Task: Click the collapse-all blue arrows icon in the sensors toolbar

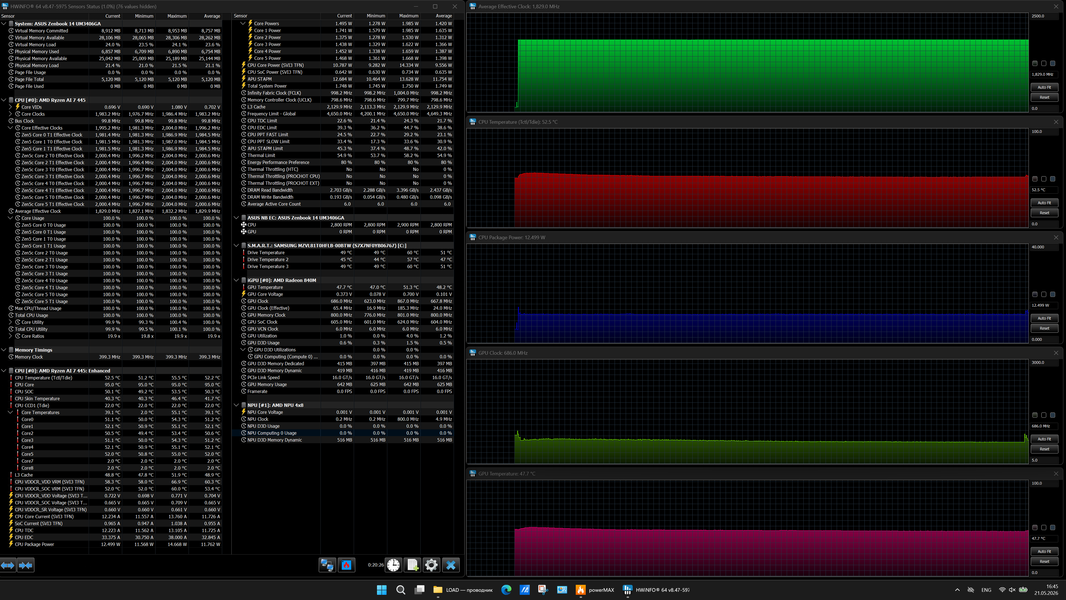Action: click(x=26, y=565)
